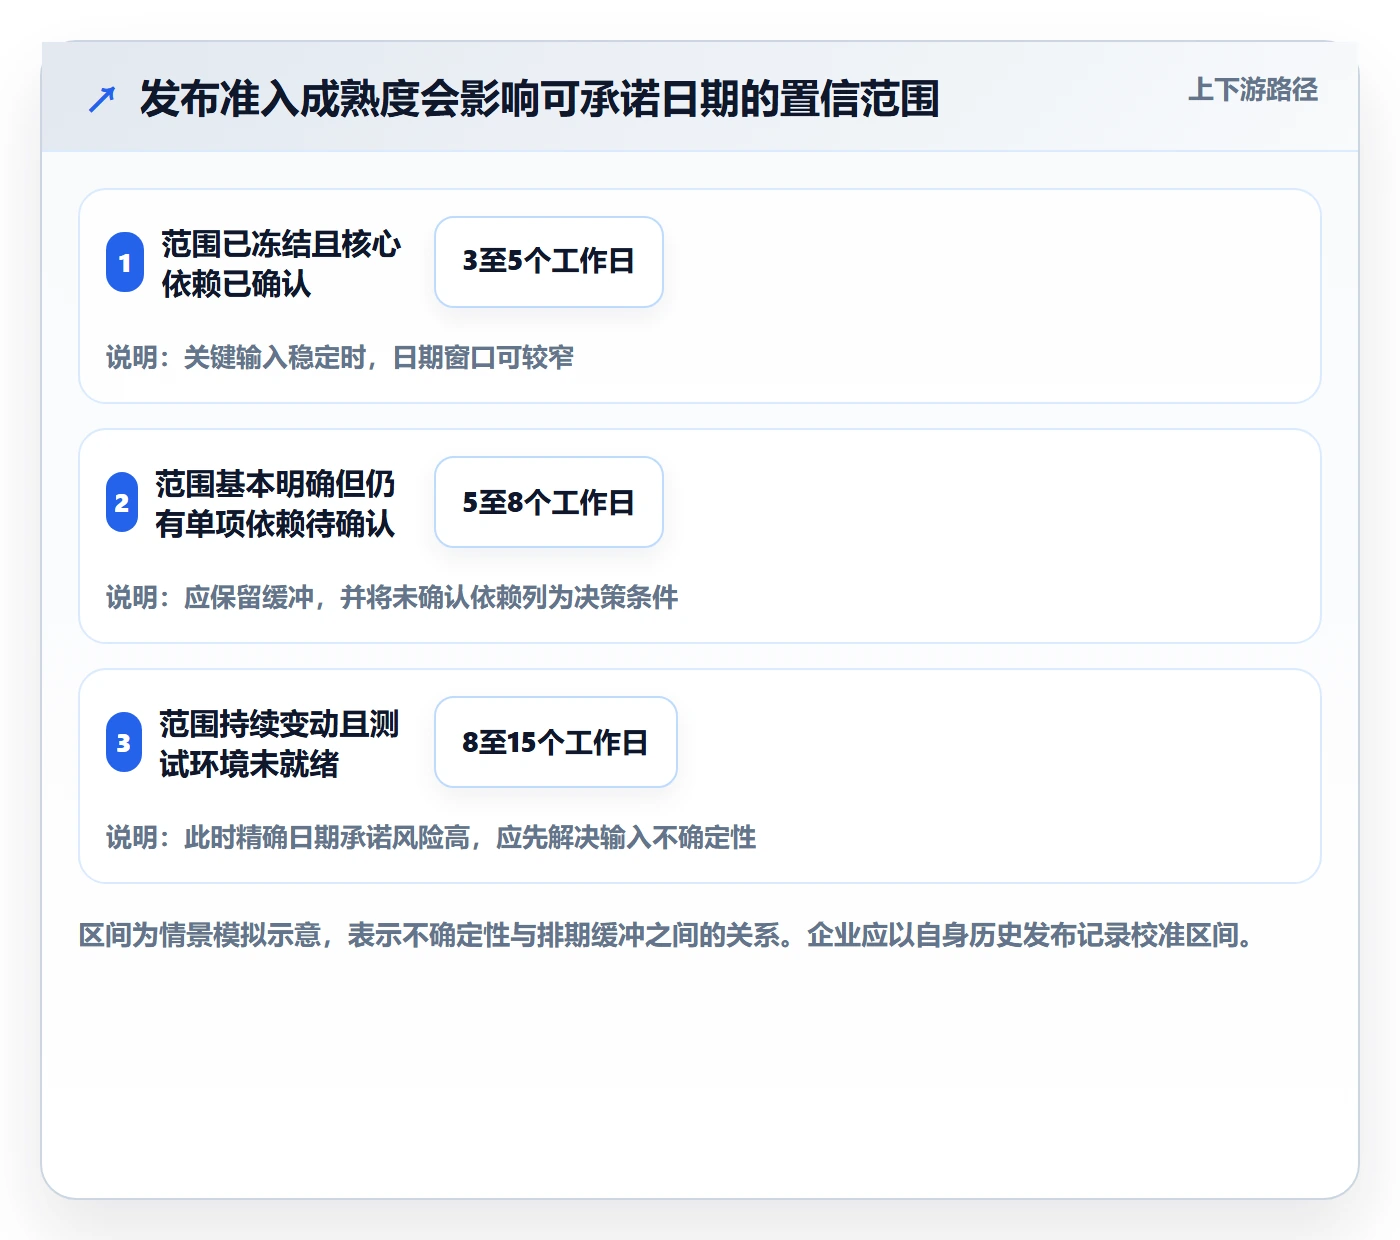The height and width of the screenshot is (1240, 1400).
Task: Click the text 范围持续变动且测试环境未就绪
Action: click(x=279, y=743)
